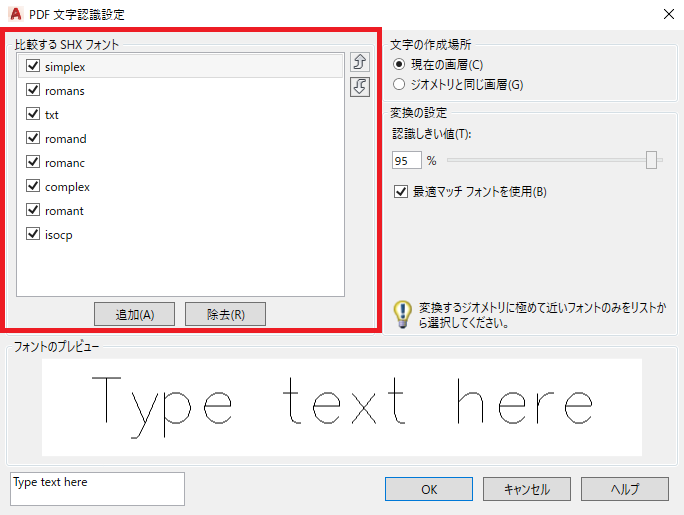Click the 除去(R) button

click(226, 314)
